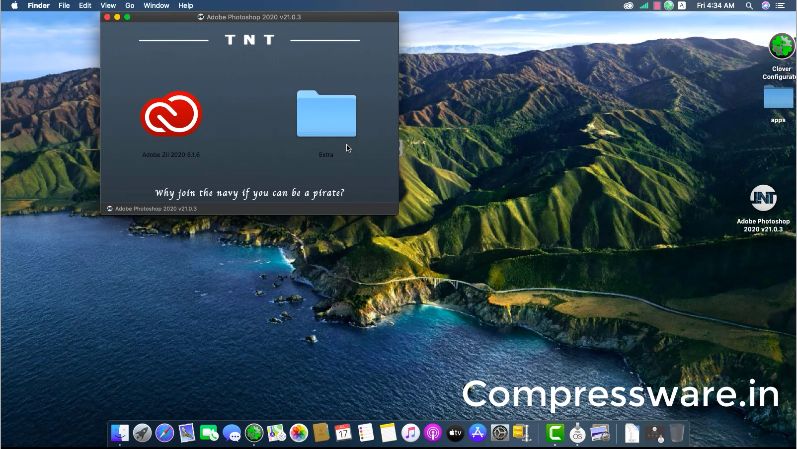Open the yellow archive utility Dock icon
797x449 pixels.
pos(522,433)
